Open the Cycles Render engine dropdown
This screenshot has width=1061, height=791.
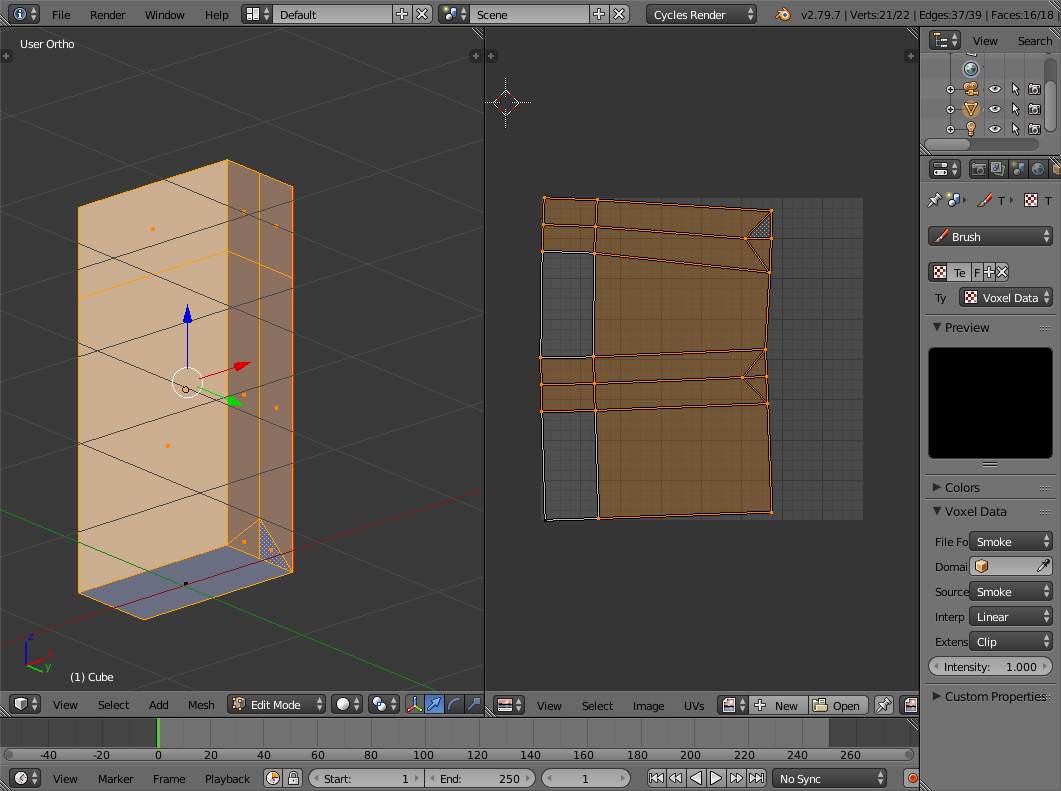[701, 14]
